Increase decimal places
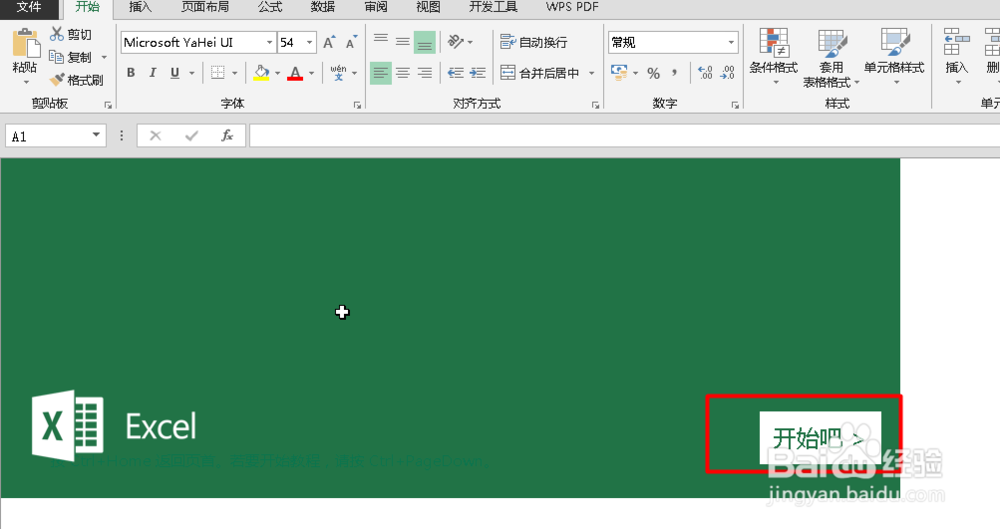 pos(705,73)
